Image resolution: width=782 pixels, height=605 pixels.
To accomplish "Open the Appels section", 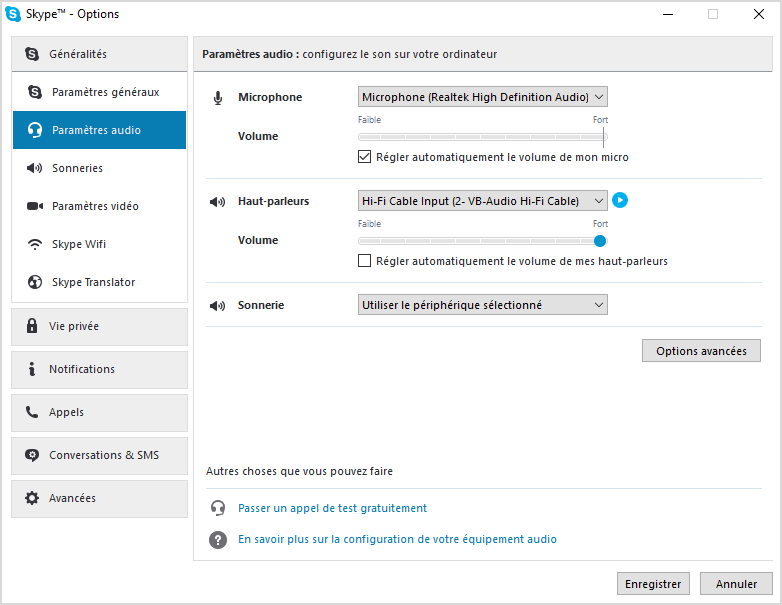I will click(100, 412).
